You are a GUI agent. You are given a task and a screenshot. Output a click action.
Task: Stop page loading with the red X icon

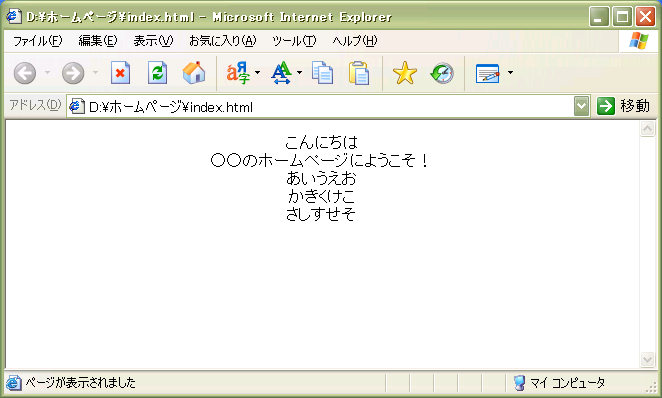(120, 73)
